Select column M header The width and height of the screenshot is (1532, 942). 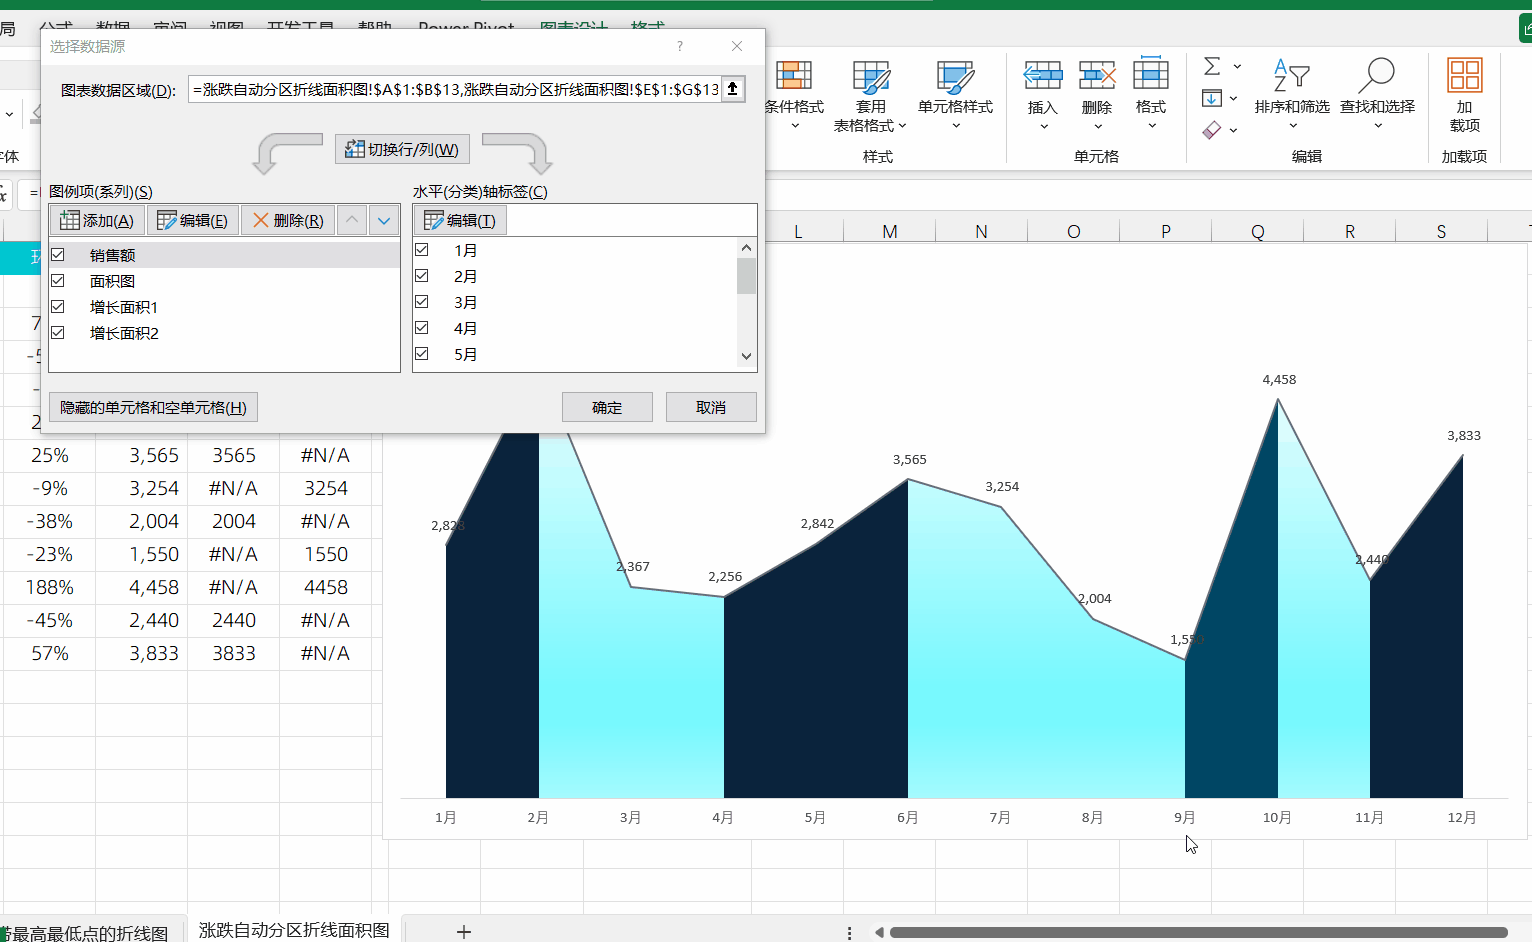coord(889,231)
